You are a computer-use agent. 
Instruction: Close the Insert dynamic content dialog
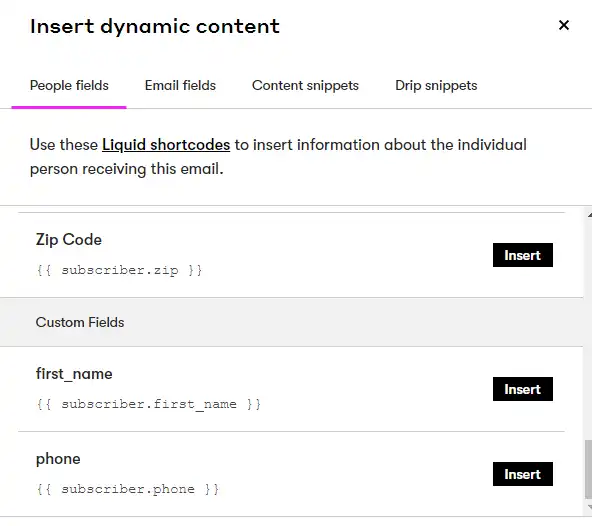pyautogui.click(x=564, y=25)
